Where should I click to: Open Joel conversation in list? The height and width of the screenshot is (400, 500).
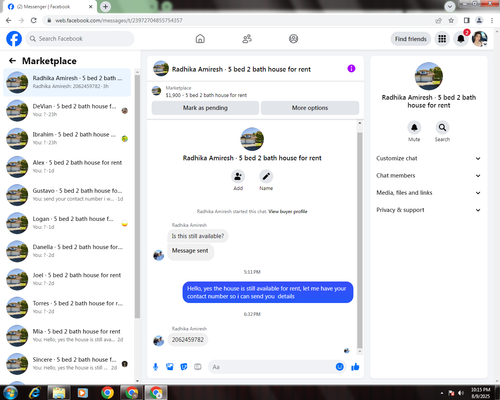67,279
